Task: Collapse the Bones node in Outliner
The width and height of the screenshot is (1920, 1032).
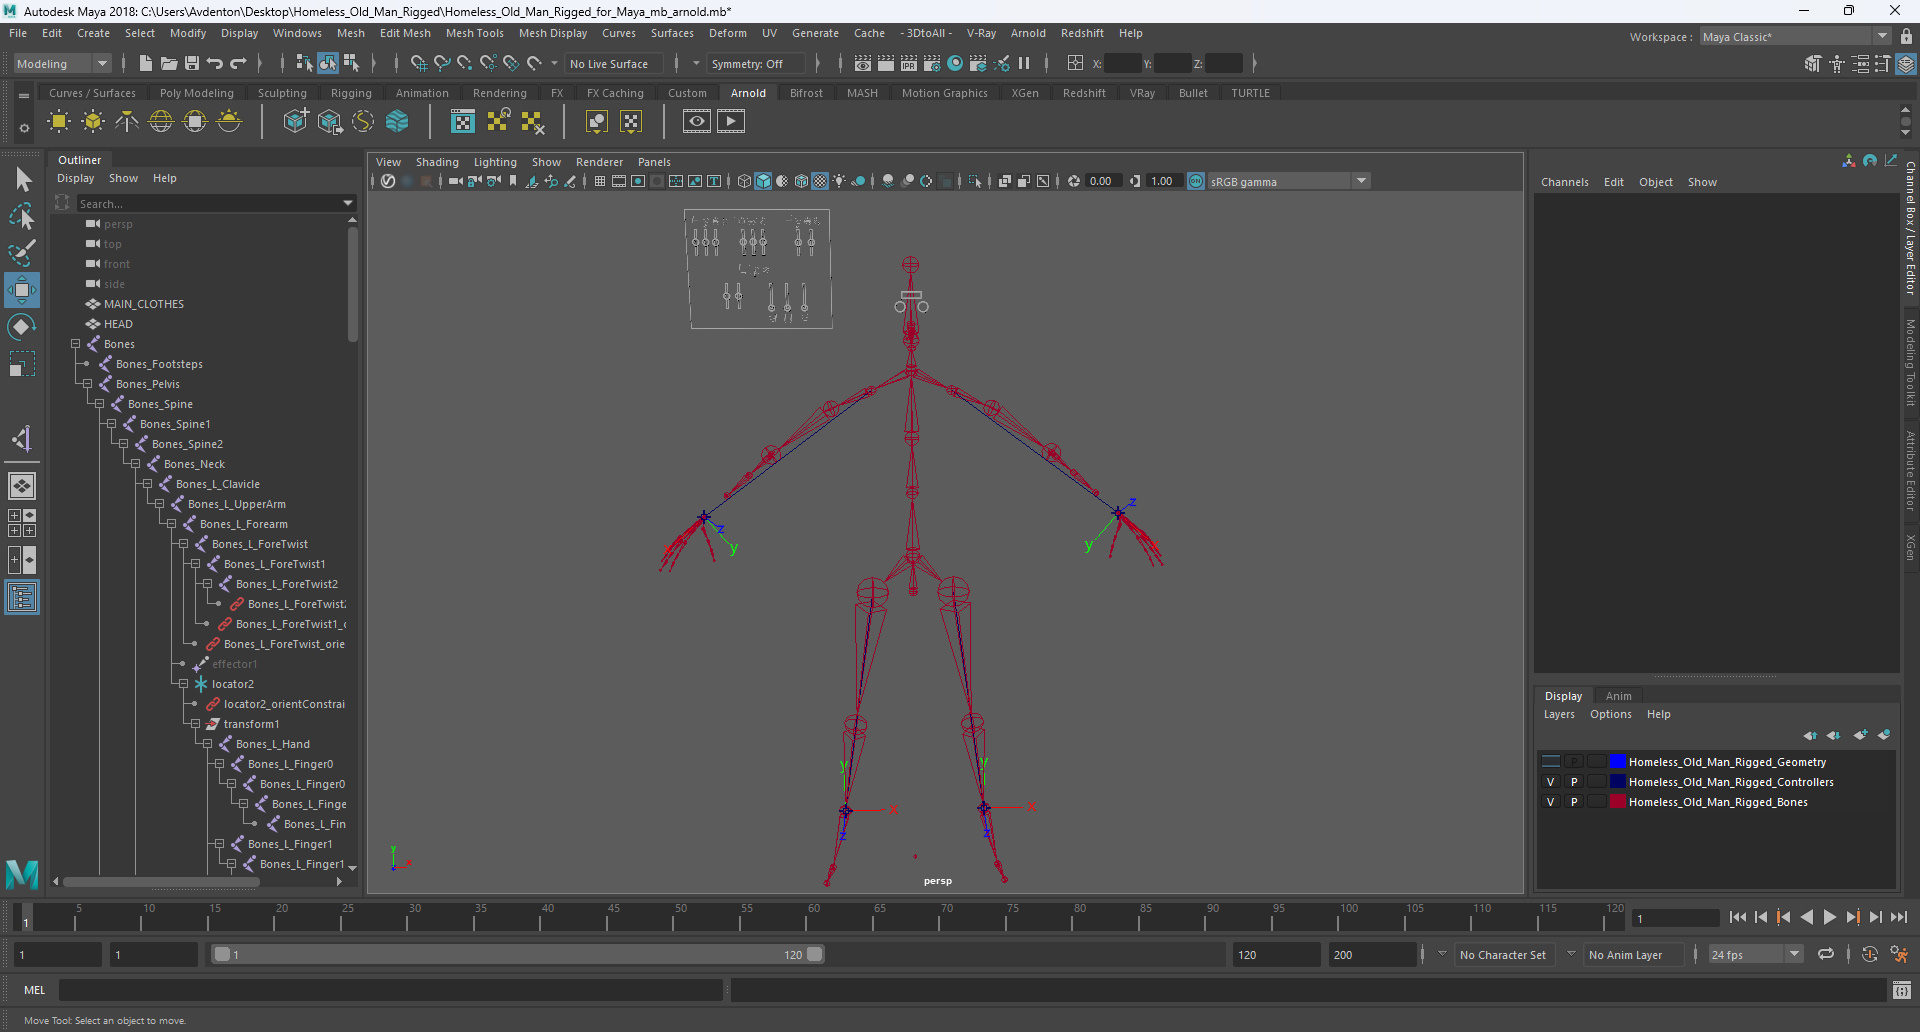Action: 75,344
